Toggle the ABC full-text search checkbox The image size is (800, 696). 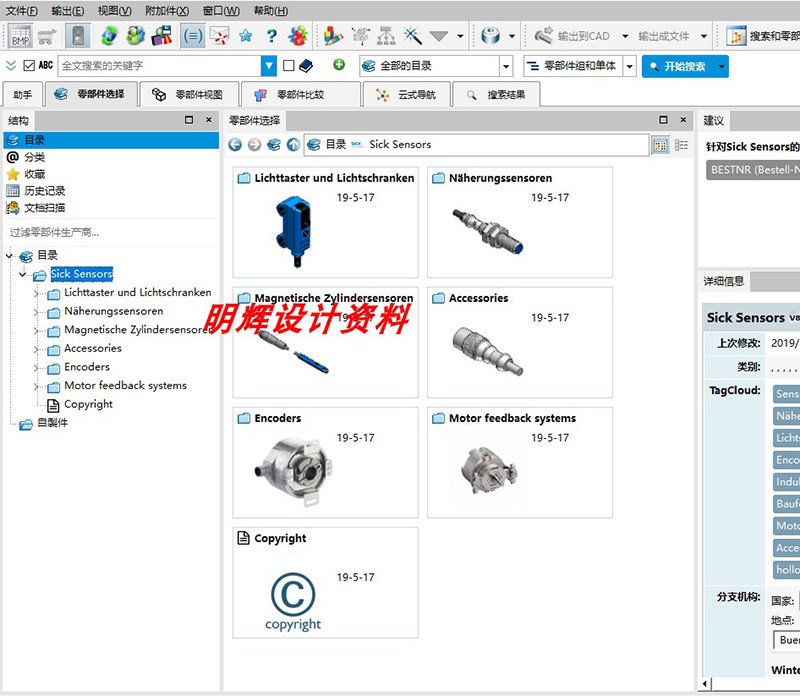coord(29,65)
